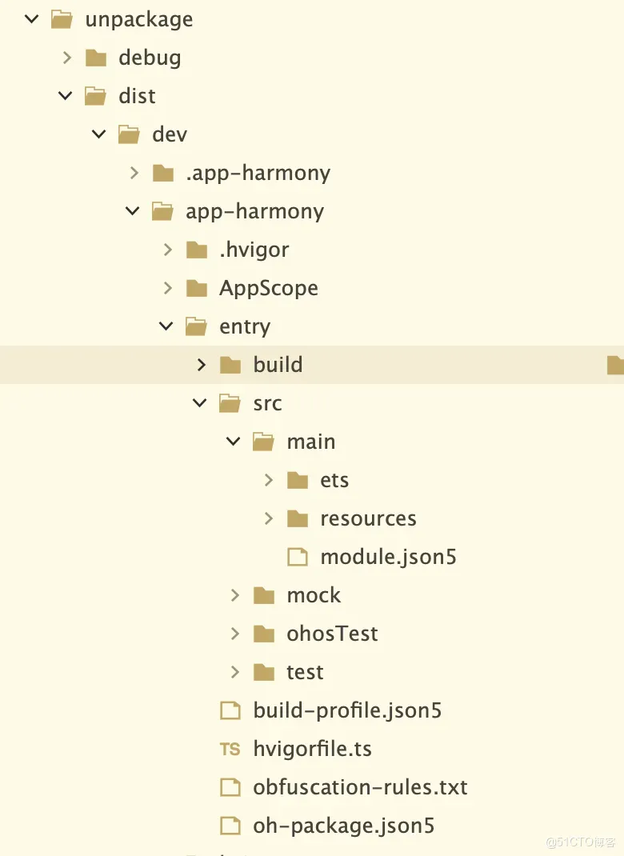Expand the debug folder chevron
Image resolution: width=624 pixels, height=856 pixels.
(67, 57)
